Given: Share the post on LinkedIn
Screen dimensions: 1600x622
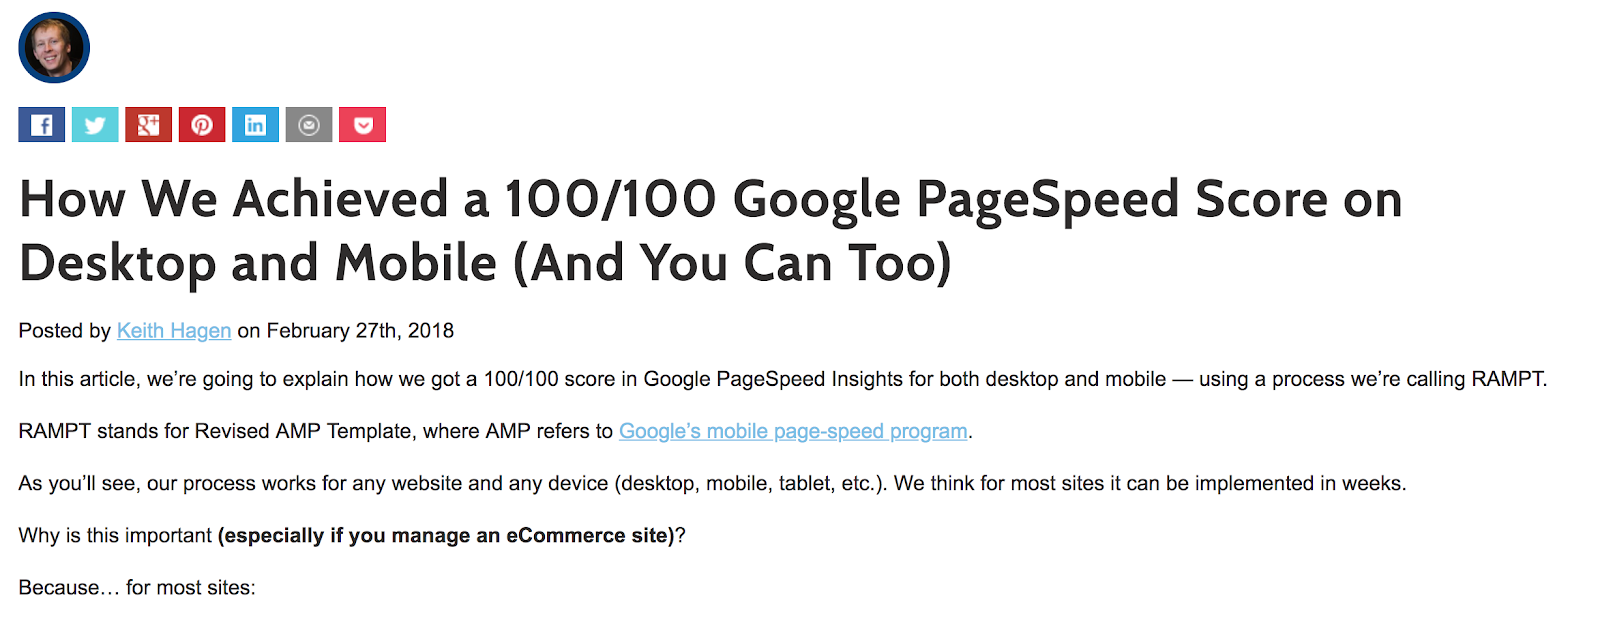Looking at the screenshot, I should click(255, 125).
